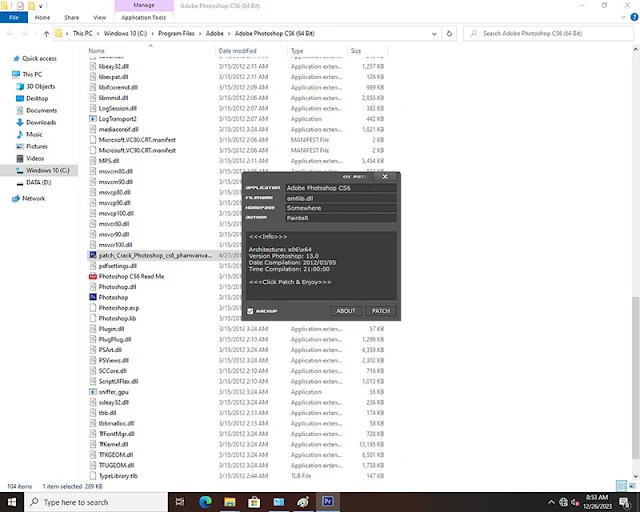The height and width of the screenshot is (512, 640).
Task: Open the Application Tools tab
Action: (144, 18)
